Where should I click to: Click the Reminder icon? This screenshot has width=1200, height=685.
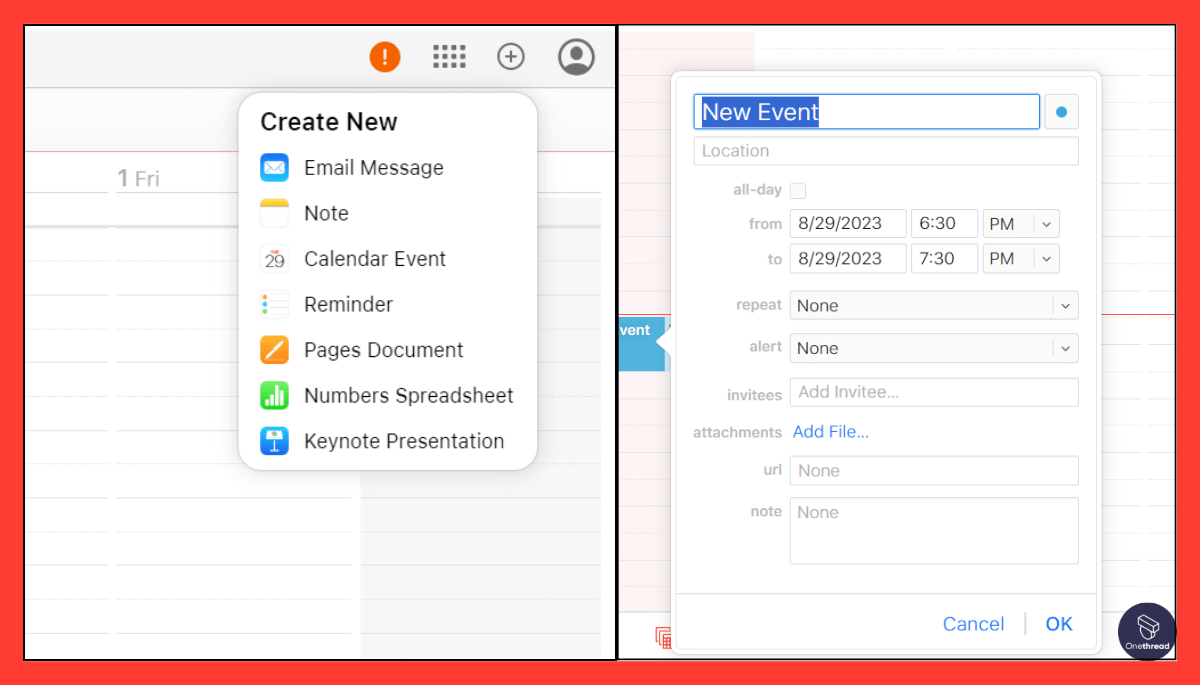click(x=274, y=304)
